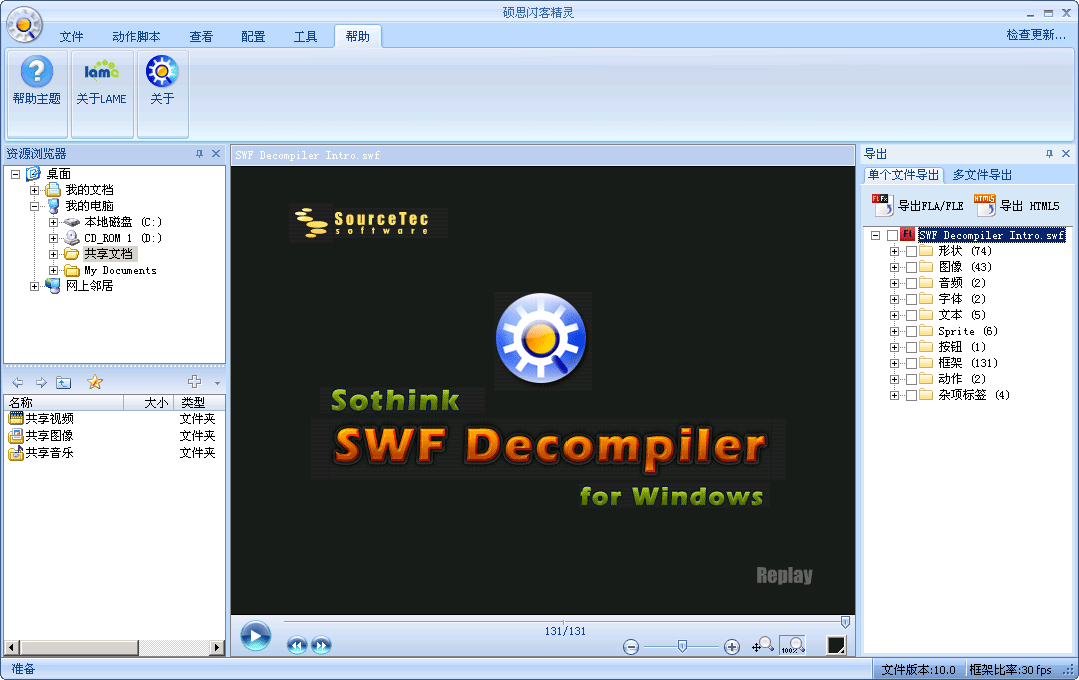
Task: Step forward a frame with forward button
Action: pyautogui.click(x=321, y=645)
